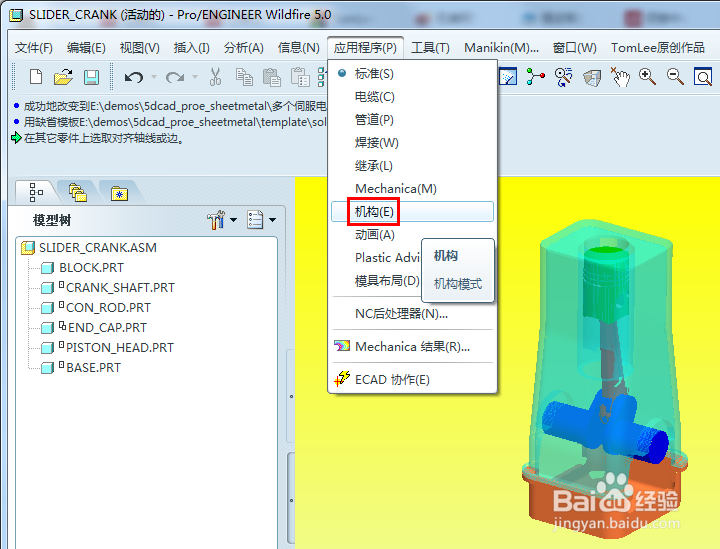Image resolution: width=720 pixels, height=549 pixels.
Task: Expand the Redo history dropdown arrow
Action: (x=195, y=77)
